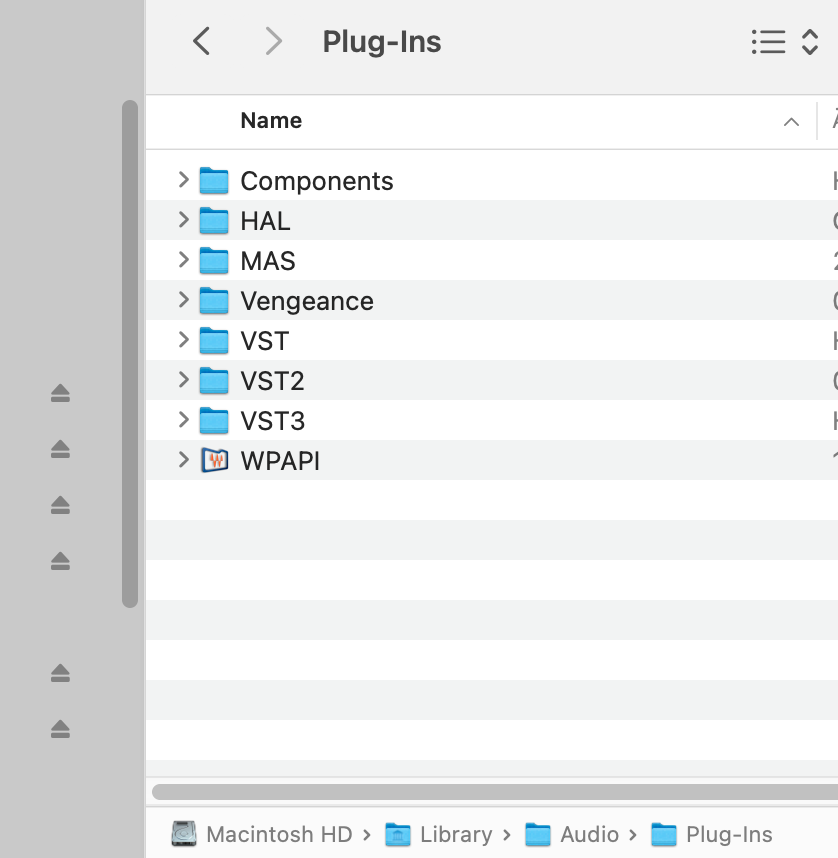Select the VST3 row name

[x=273, y=421]
